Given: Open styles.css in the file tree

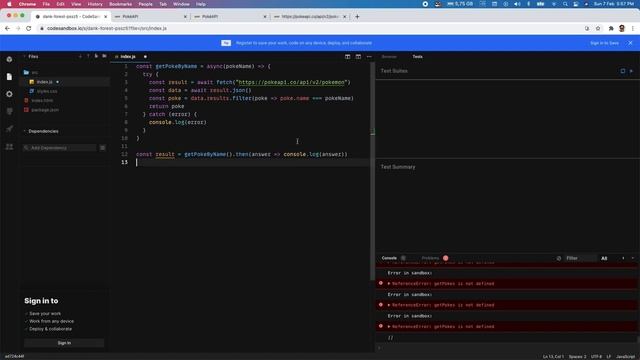Looking at the screenshot, I should pyautogui.click(x=47, y=91).
